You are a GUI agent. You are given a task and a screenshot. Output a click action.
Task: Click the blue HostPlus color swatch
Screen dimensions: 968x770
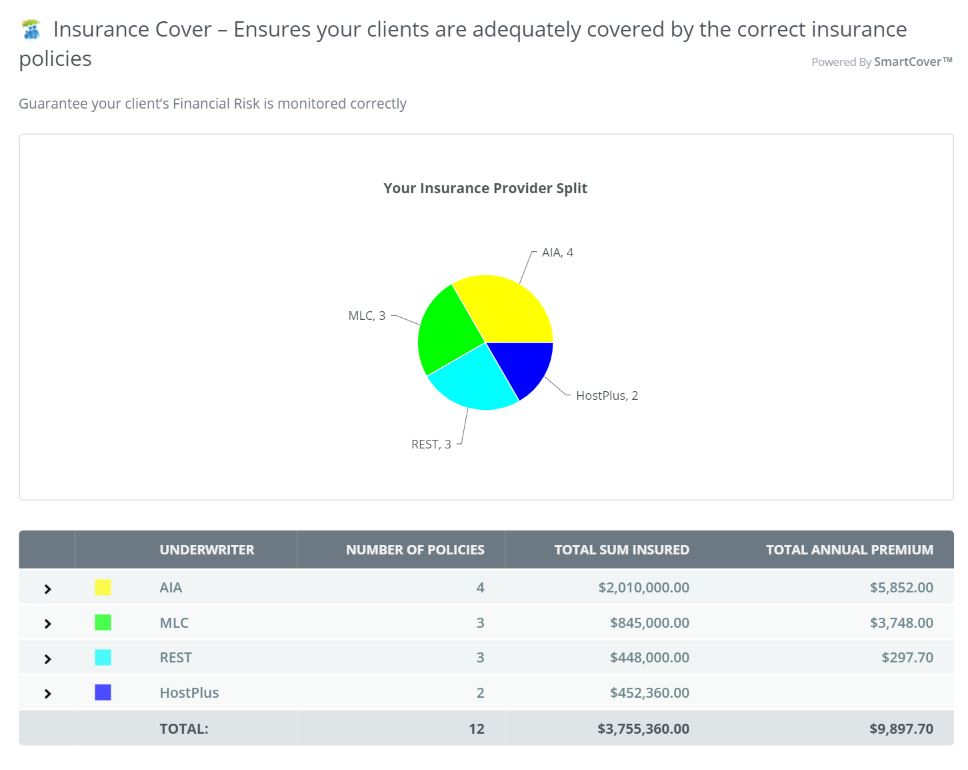coord(103,693)
